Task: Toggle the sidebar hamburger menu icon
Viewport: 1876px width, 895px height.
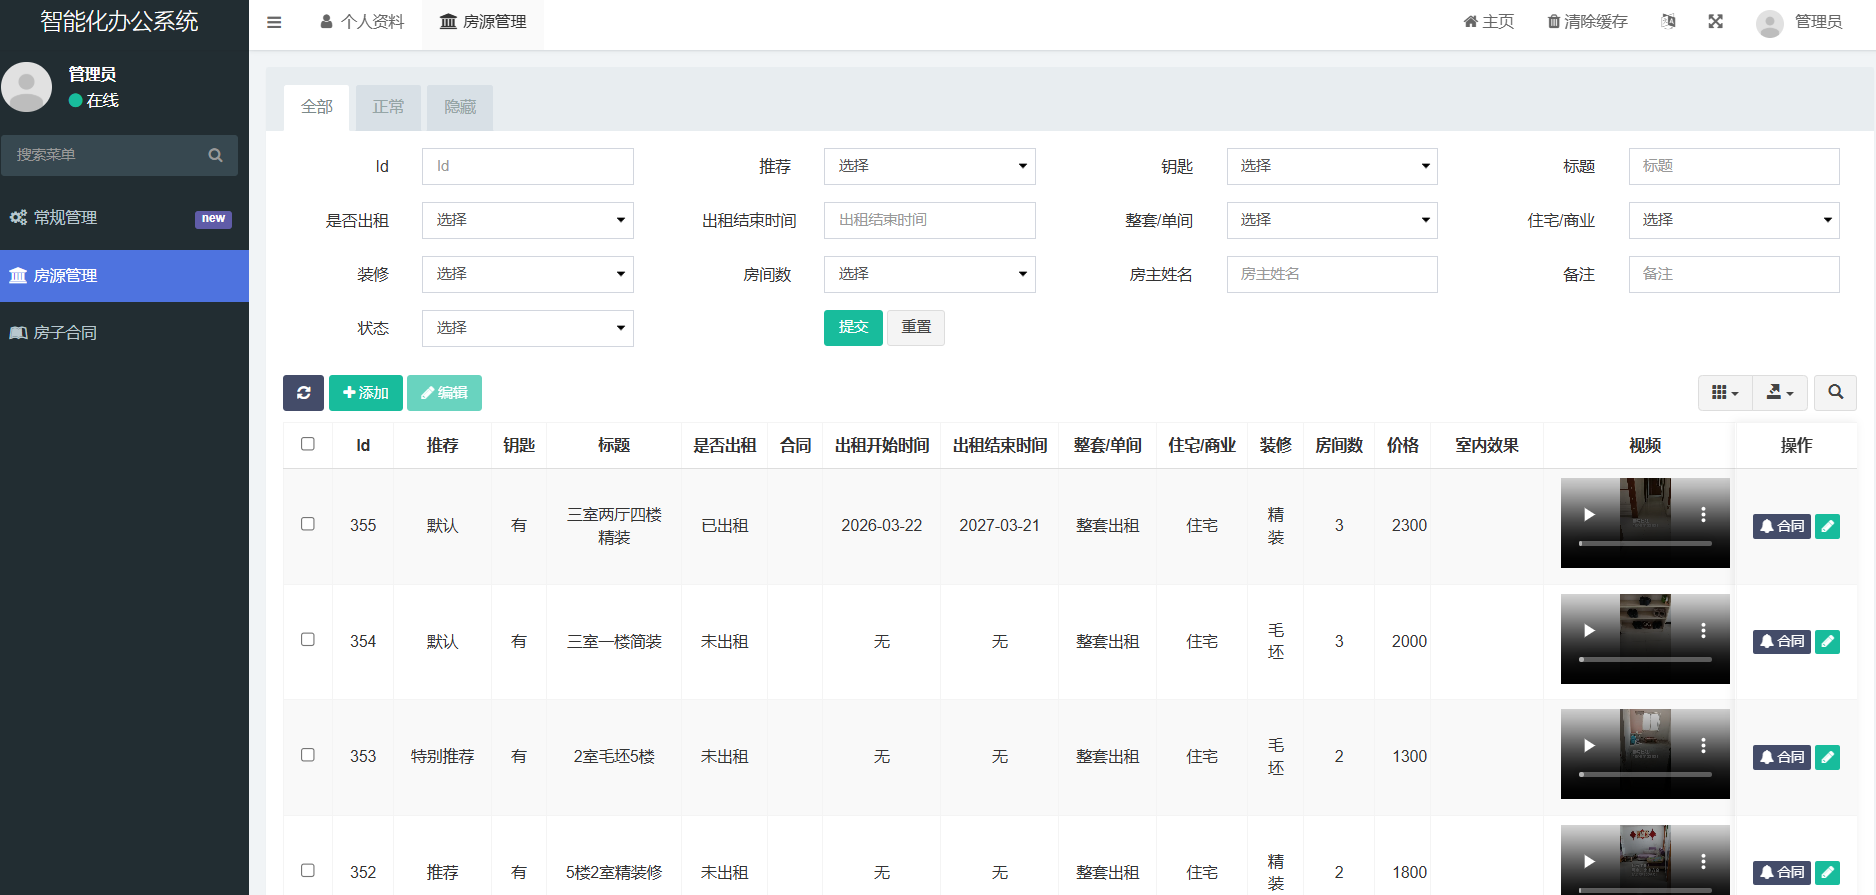Action: coord(274,22)
